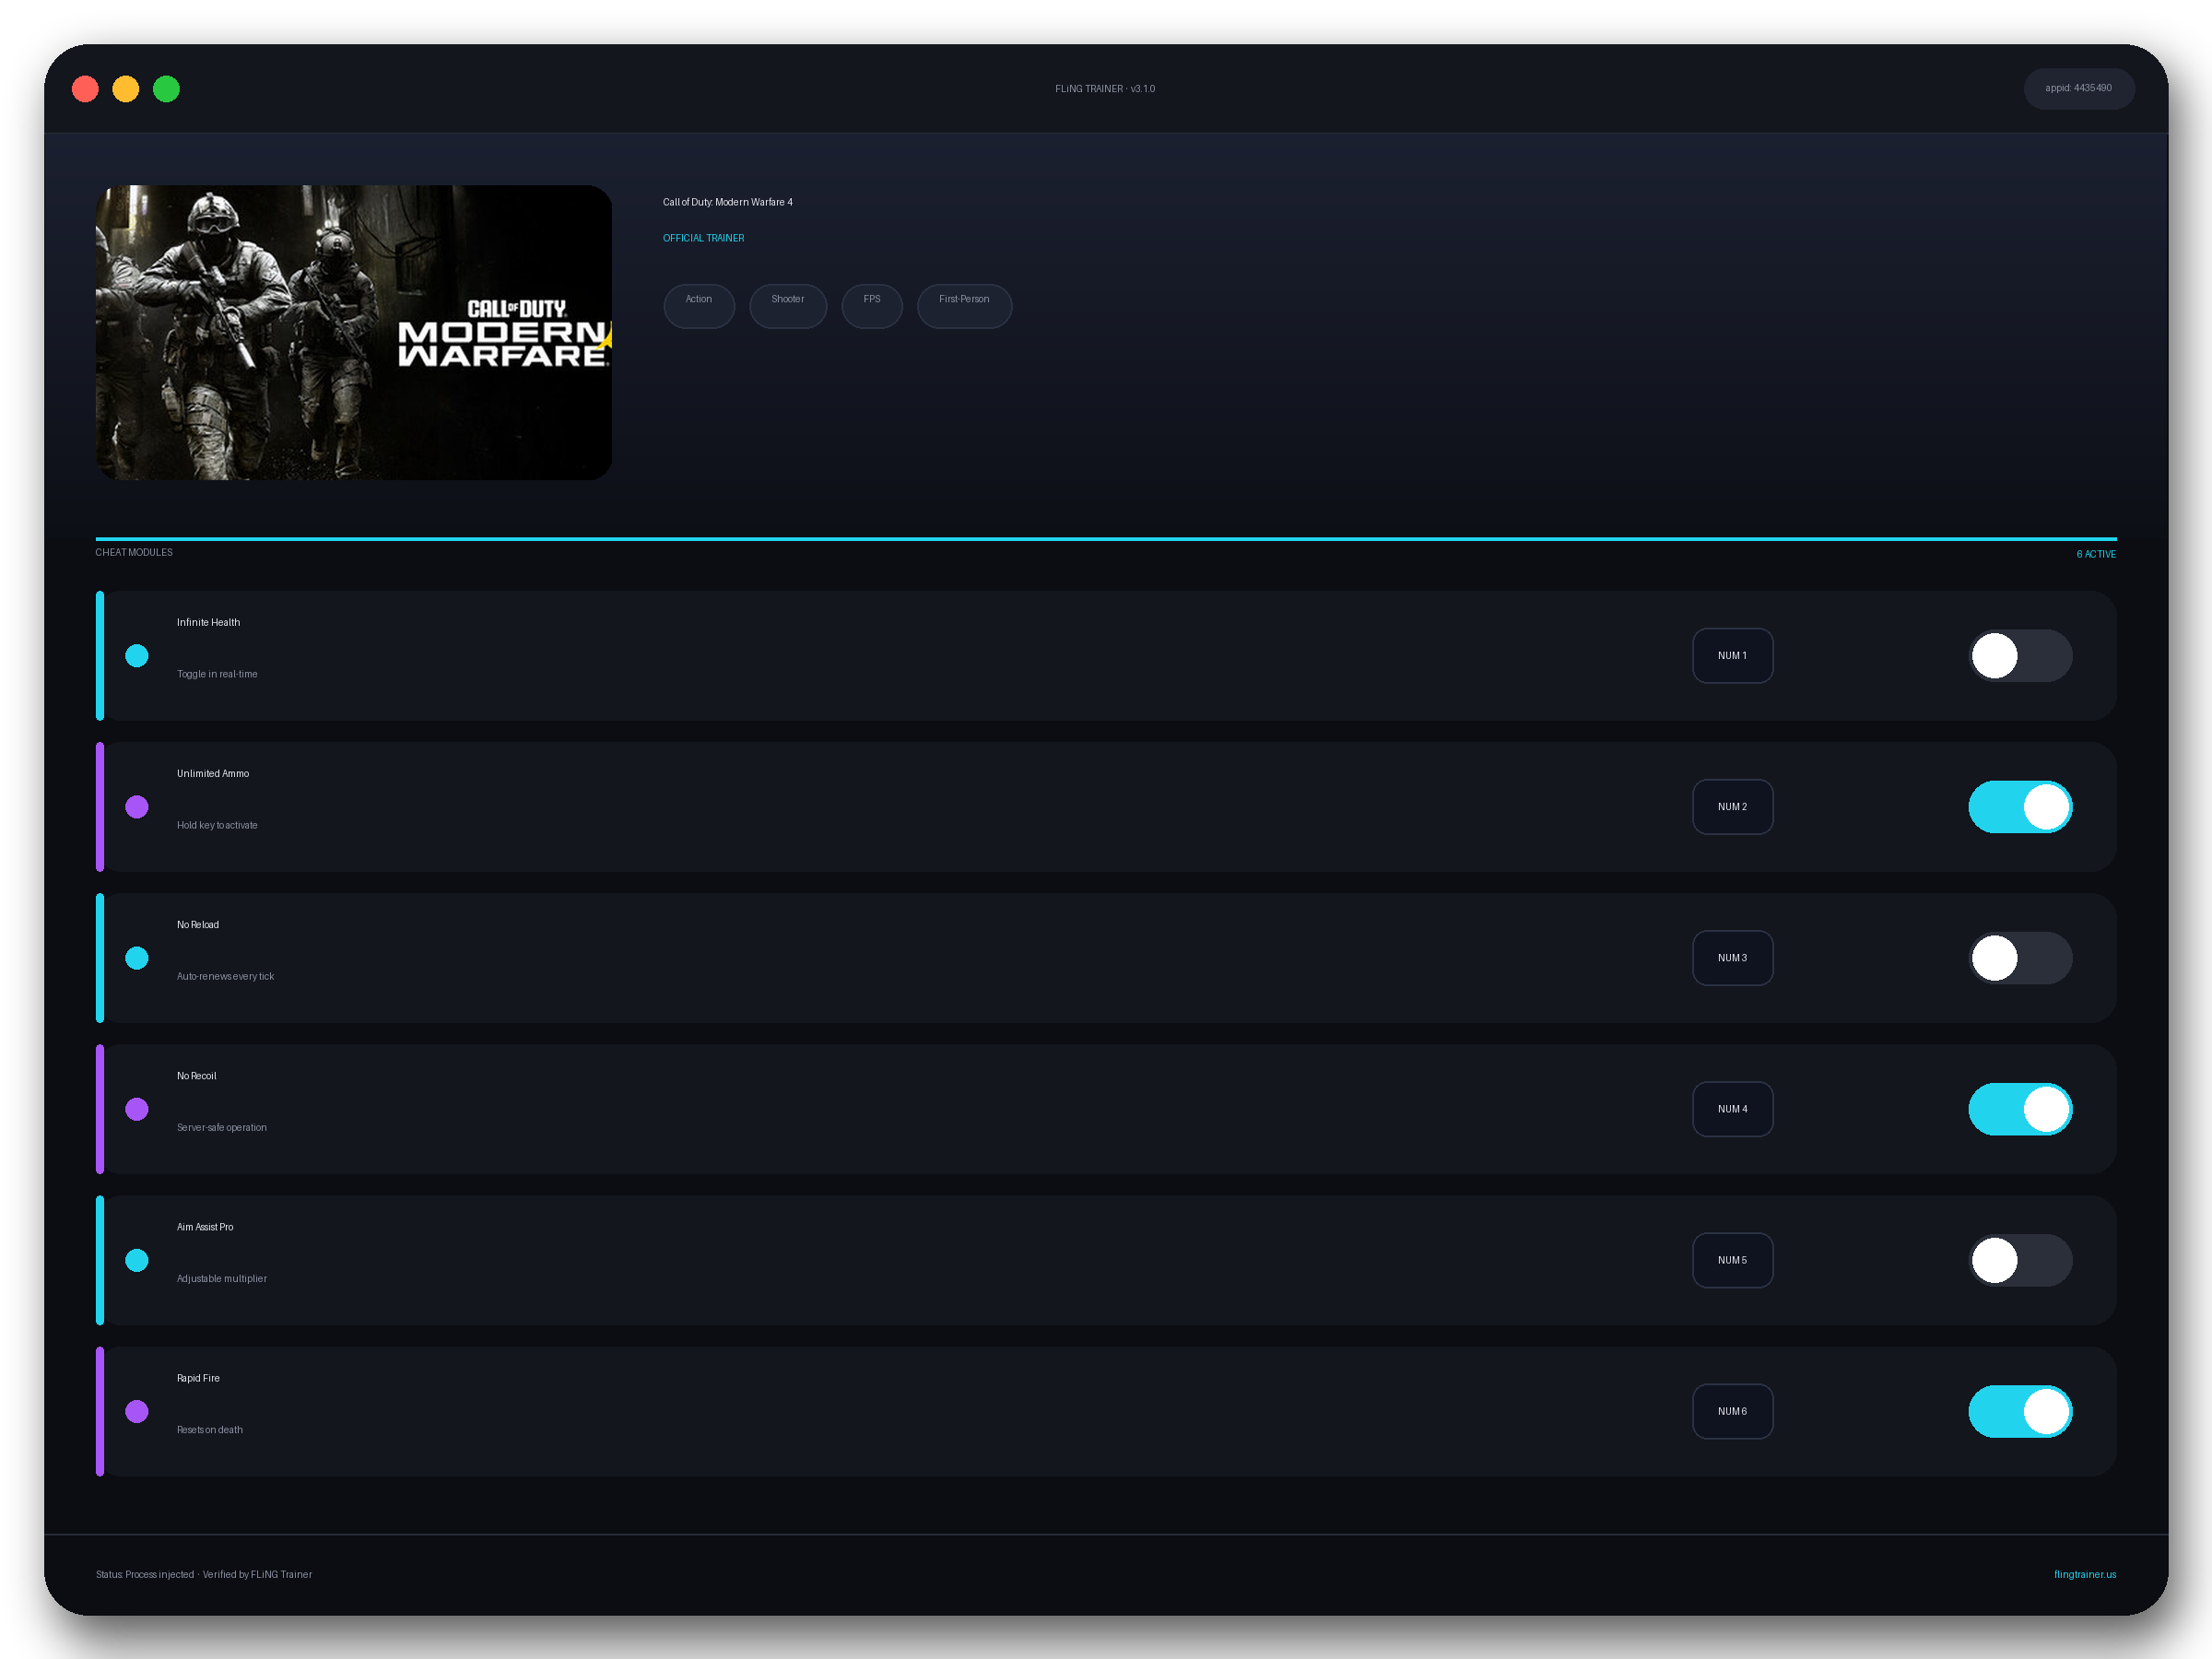Click the 'Adjustable multiplier' description

click(x=222, y=1278)
